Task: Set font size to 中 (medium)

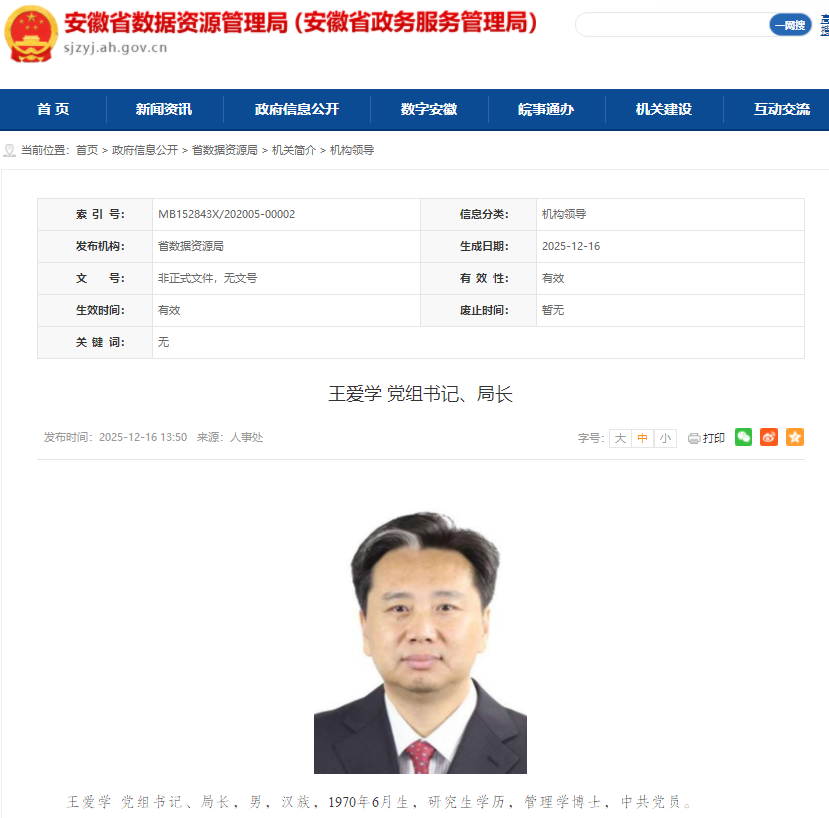Action: pos(642,438)
